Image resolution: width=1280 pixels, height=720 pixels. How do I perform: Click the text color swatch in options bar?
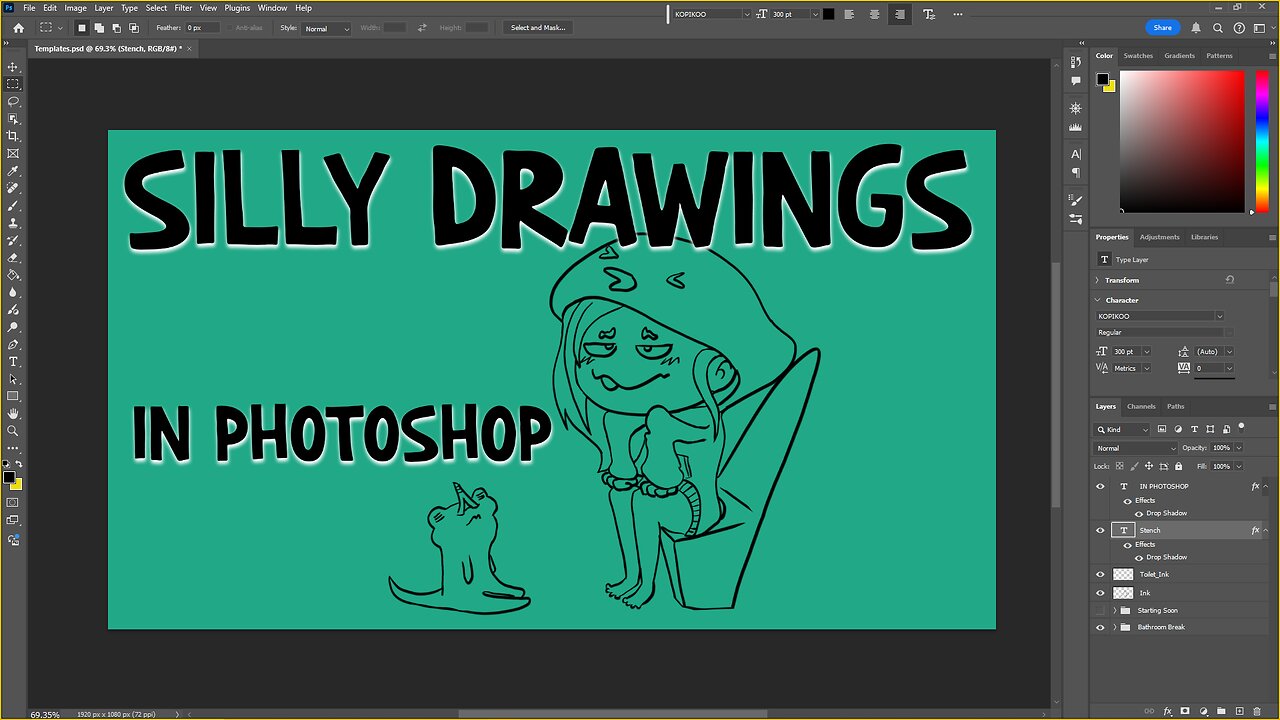[x=829, y=14]
